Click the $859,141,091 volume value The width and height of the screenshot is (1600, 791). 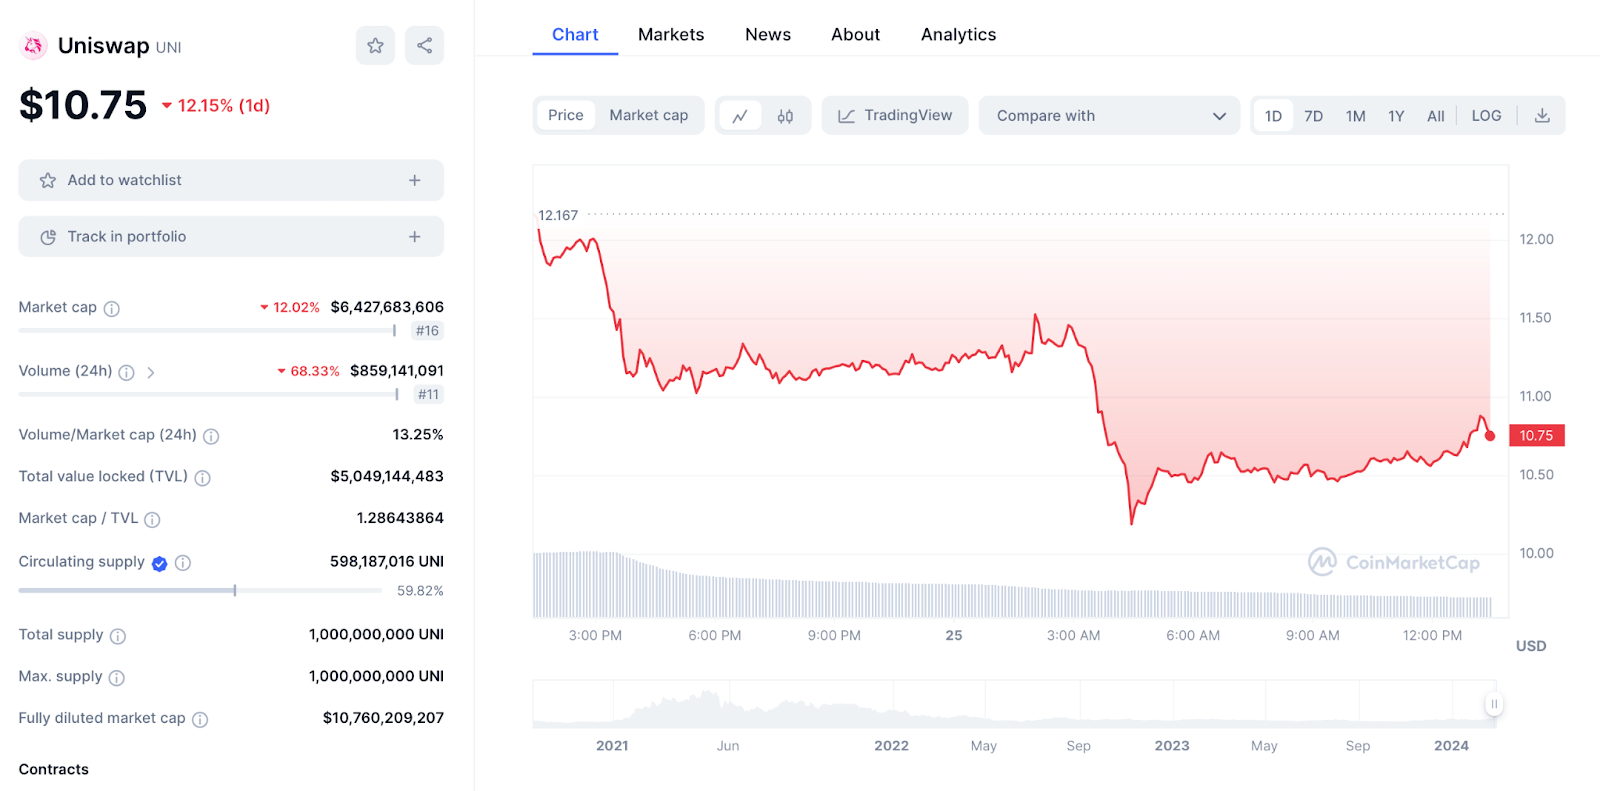point(397,371)
